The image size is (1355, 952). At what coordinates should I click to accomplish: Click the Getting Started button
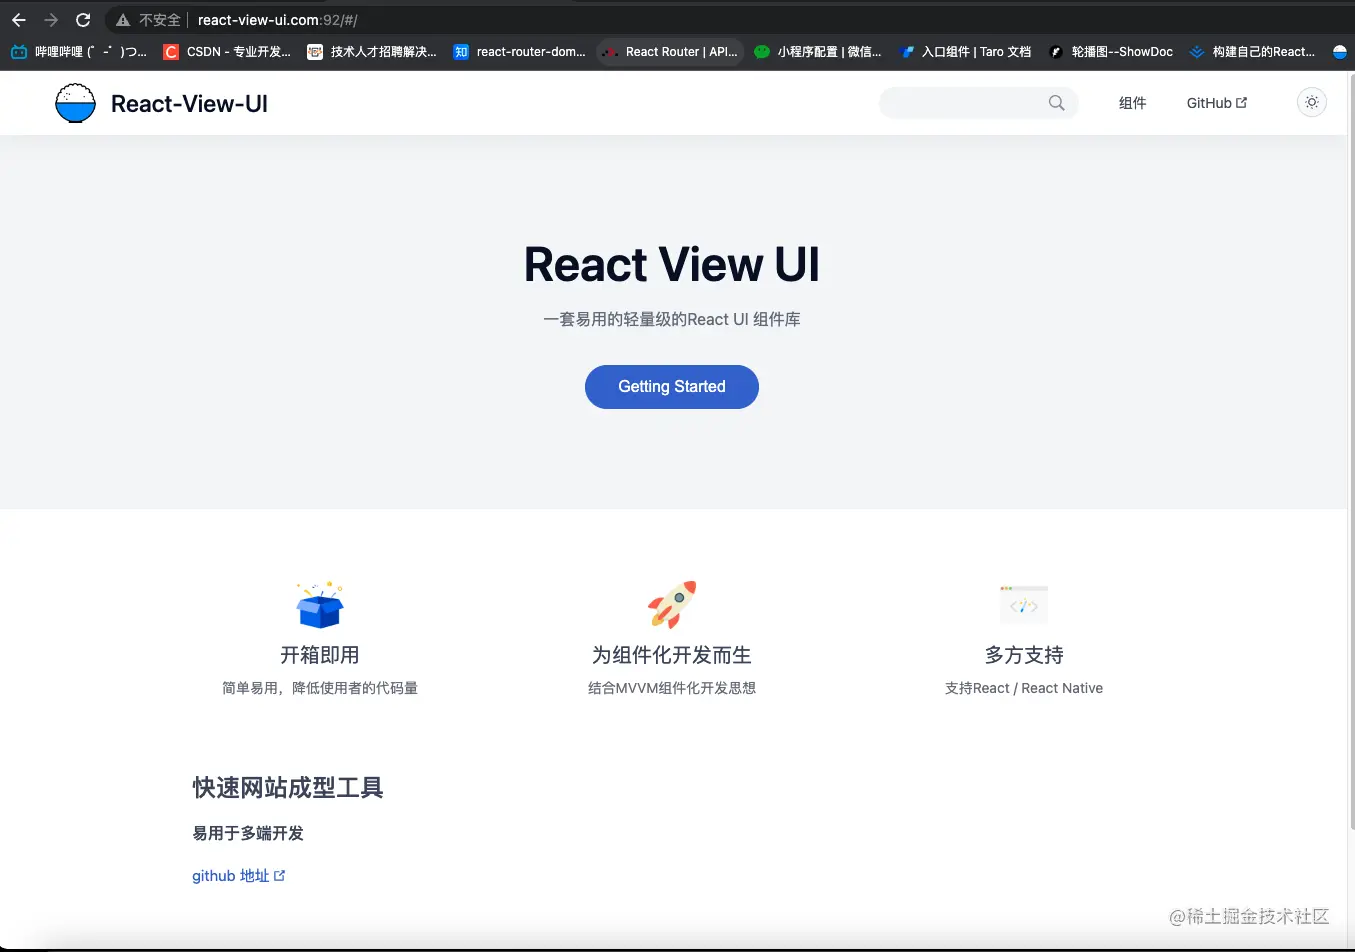point(672,387)
